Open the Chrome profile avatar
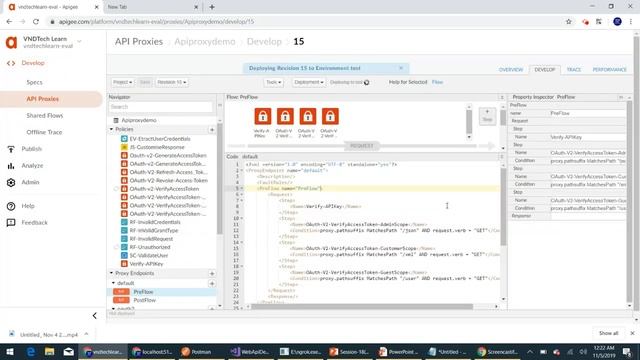This screenshot has width=640, height=360. point(617,22)
